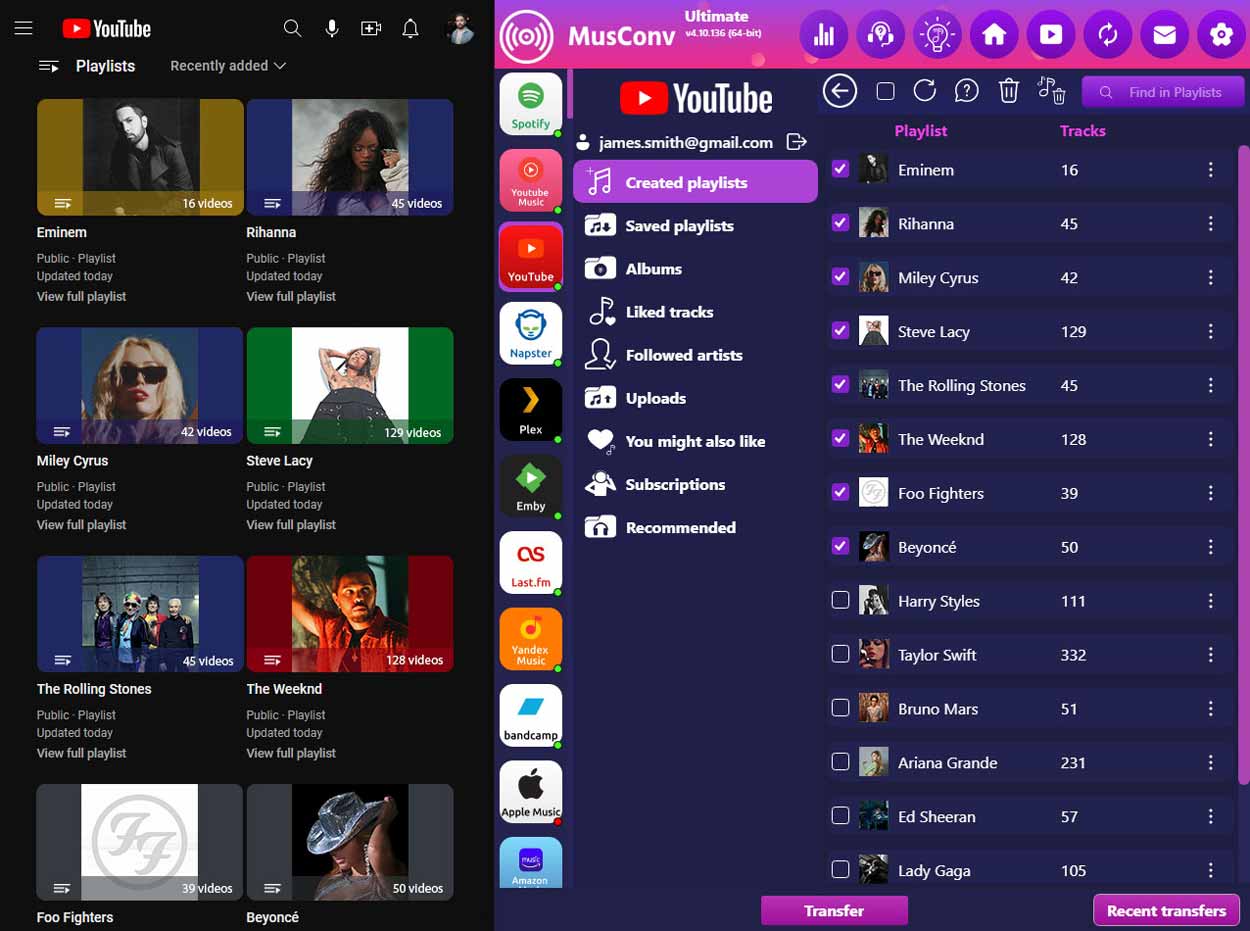Open three-dot menu for Ed Sheeran row
Image resolution: width=1250 pixels, height=931 pixels.
[x=1211, y=817]
